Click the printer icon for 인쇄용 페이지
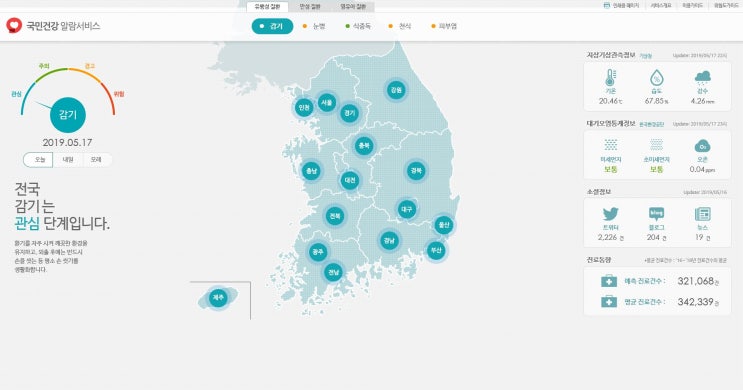Viewport: 743px width, 390px height. (x=607, y=6)
